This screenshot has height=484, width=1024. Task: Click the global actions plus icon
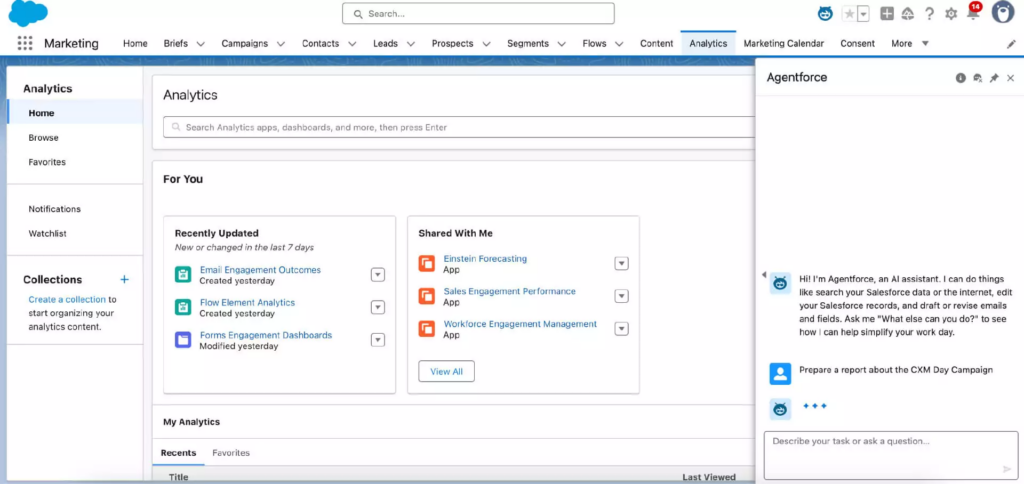(887, 14)
